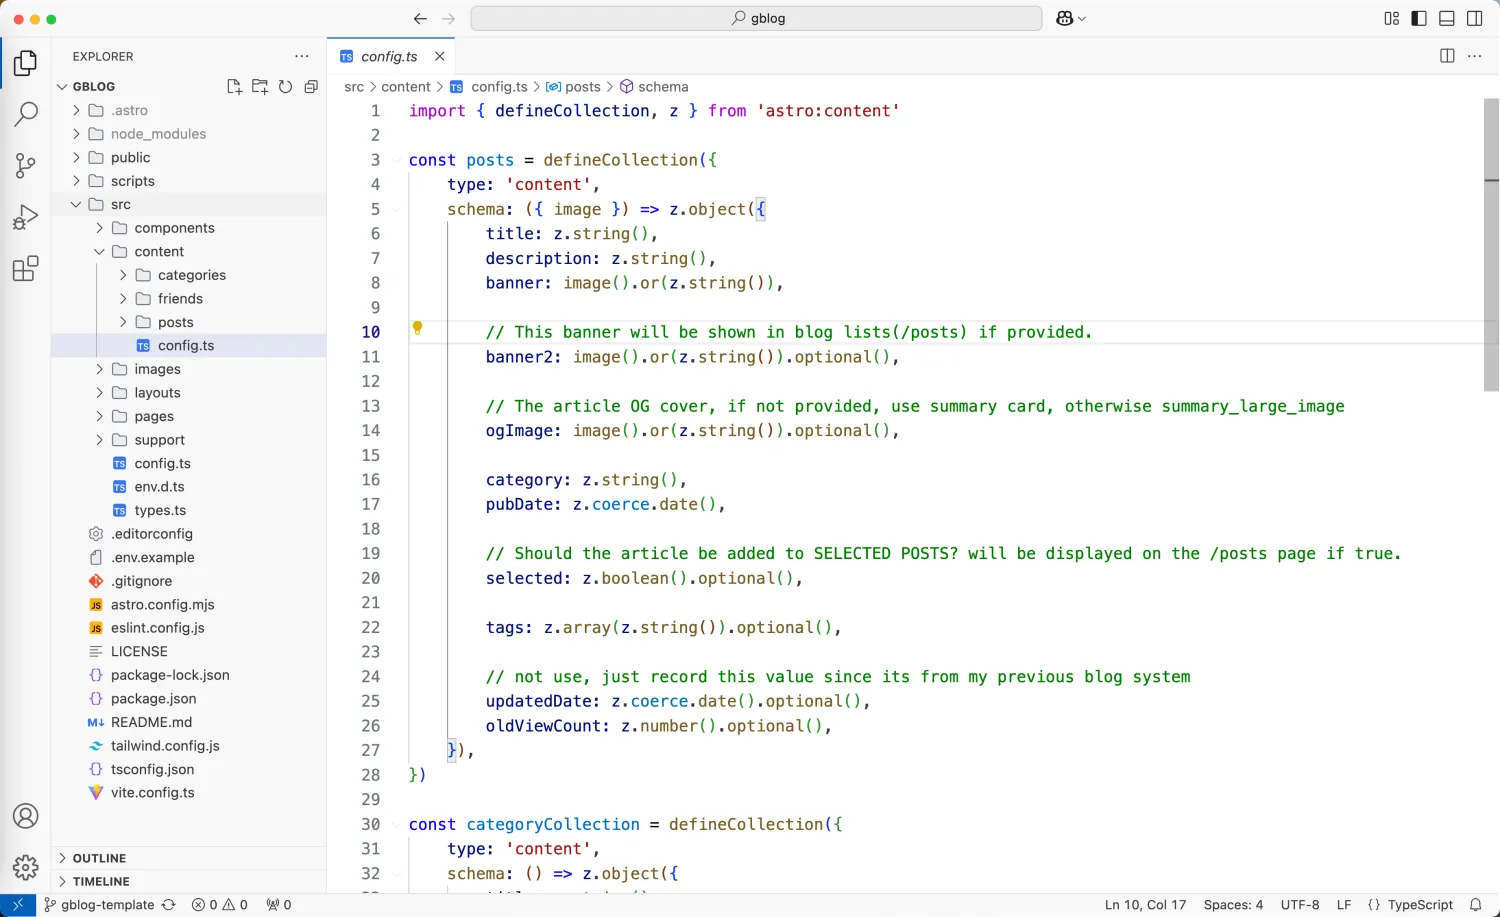Open the Extensions view

point(26,269)
